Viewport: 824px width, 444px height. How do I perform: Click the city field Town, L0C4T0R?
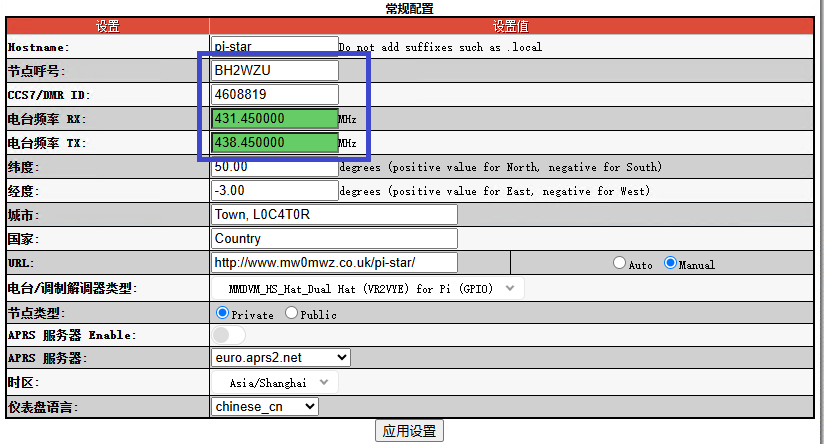coord(334,215)
